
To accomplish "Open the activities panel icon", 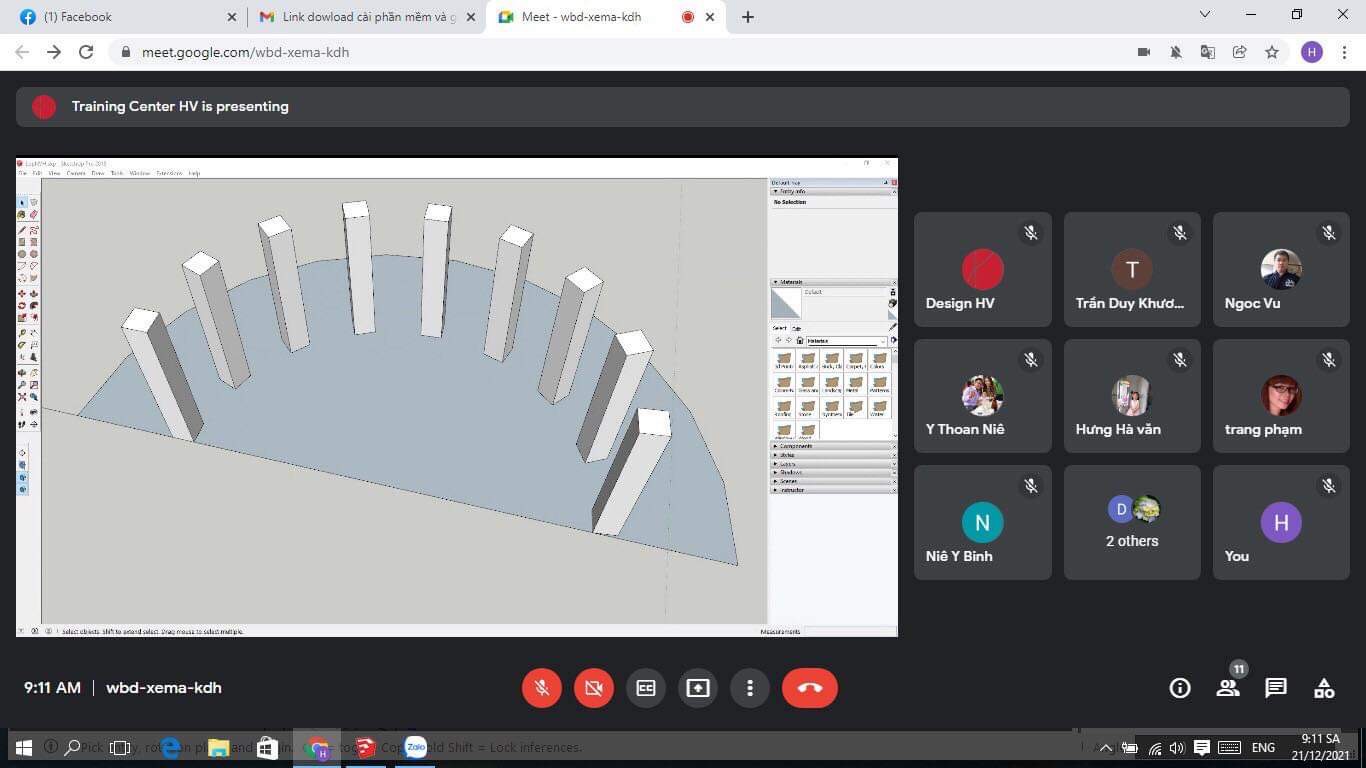I will click(x=1324, y=688).
